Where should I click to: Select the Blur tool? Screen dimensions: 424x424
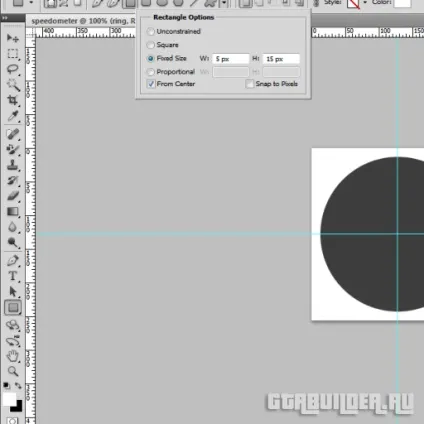pos(13,227)
